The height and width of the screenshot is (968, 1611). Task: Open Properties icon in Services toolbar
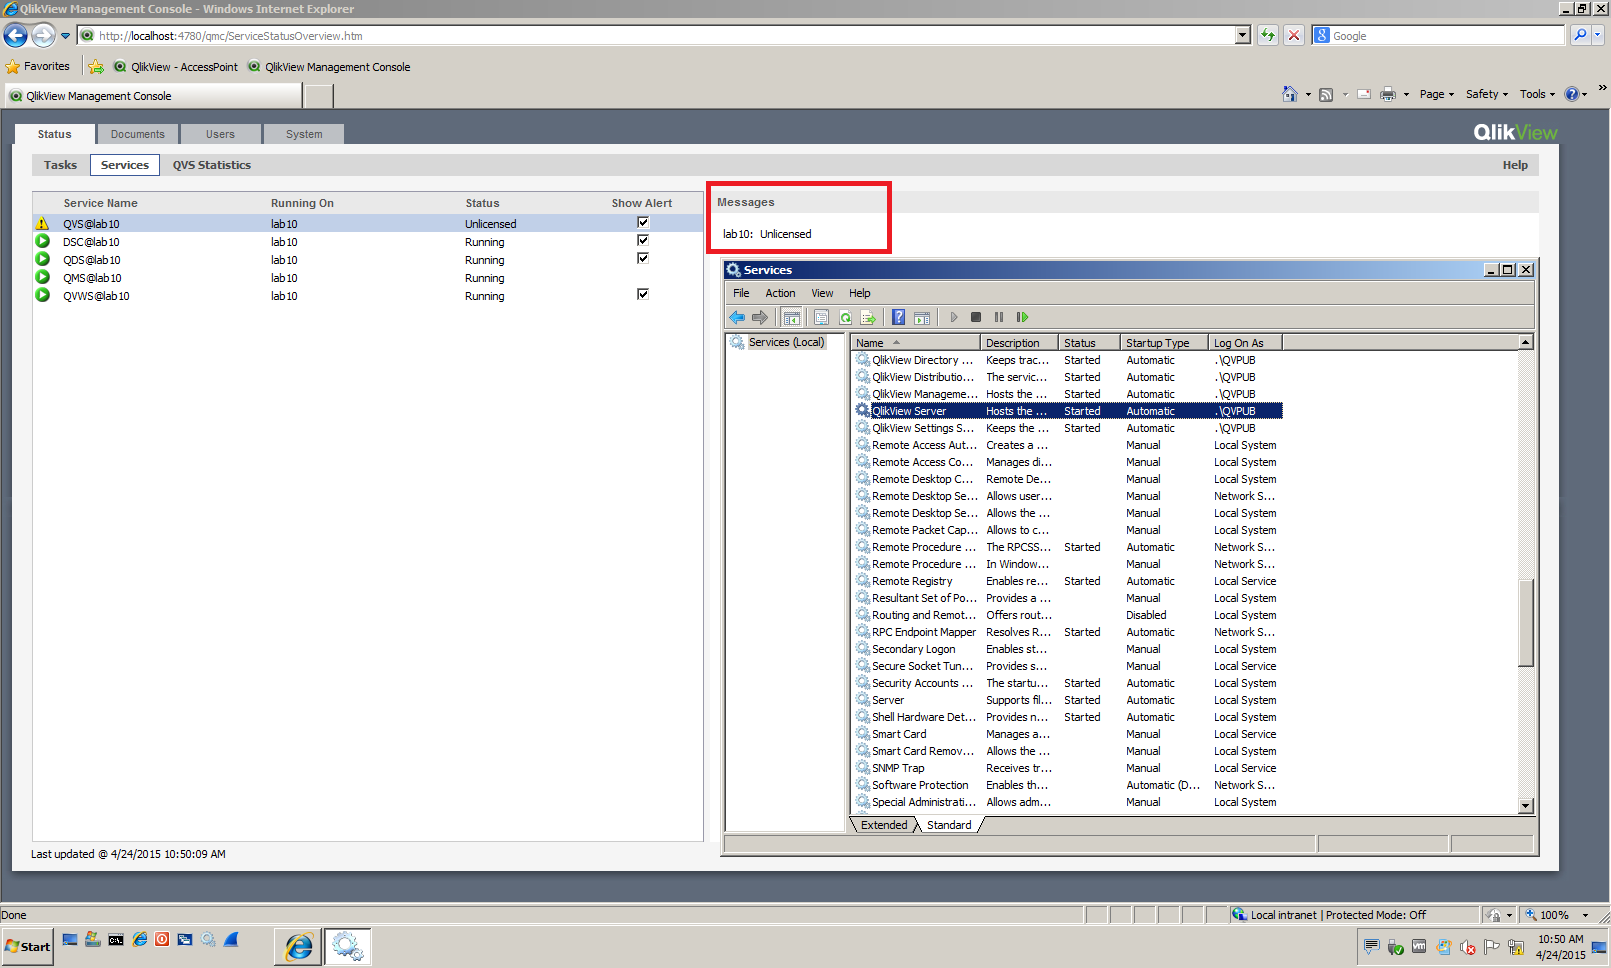click(x=821, y=318)
